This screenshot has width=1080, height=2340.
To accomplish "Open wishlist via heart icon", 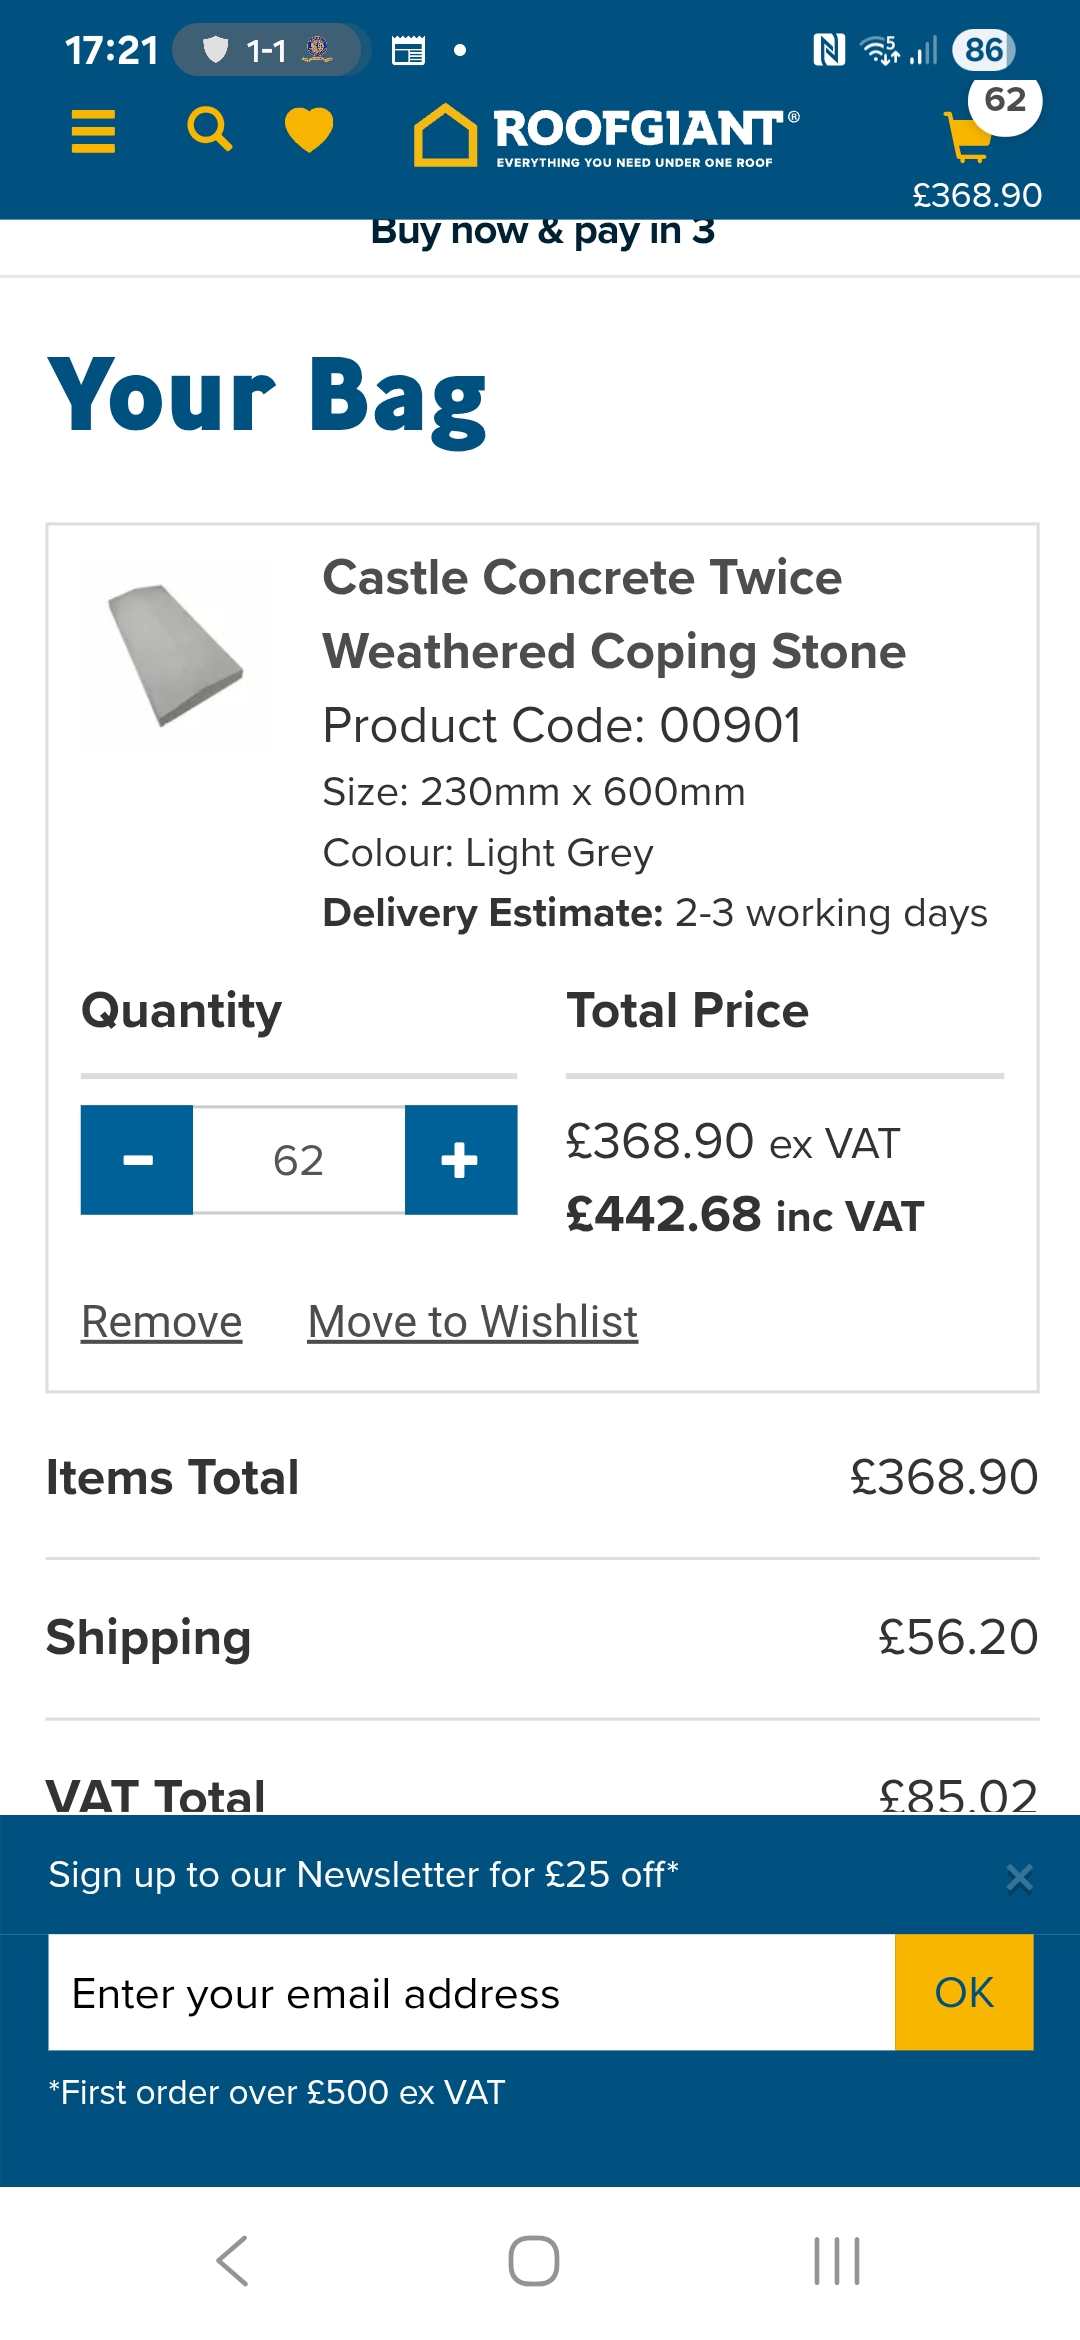I will pyautogui.click(x=309, y=131).
